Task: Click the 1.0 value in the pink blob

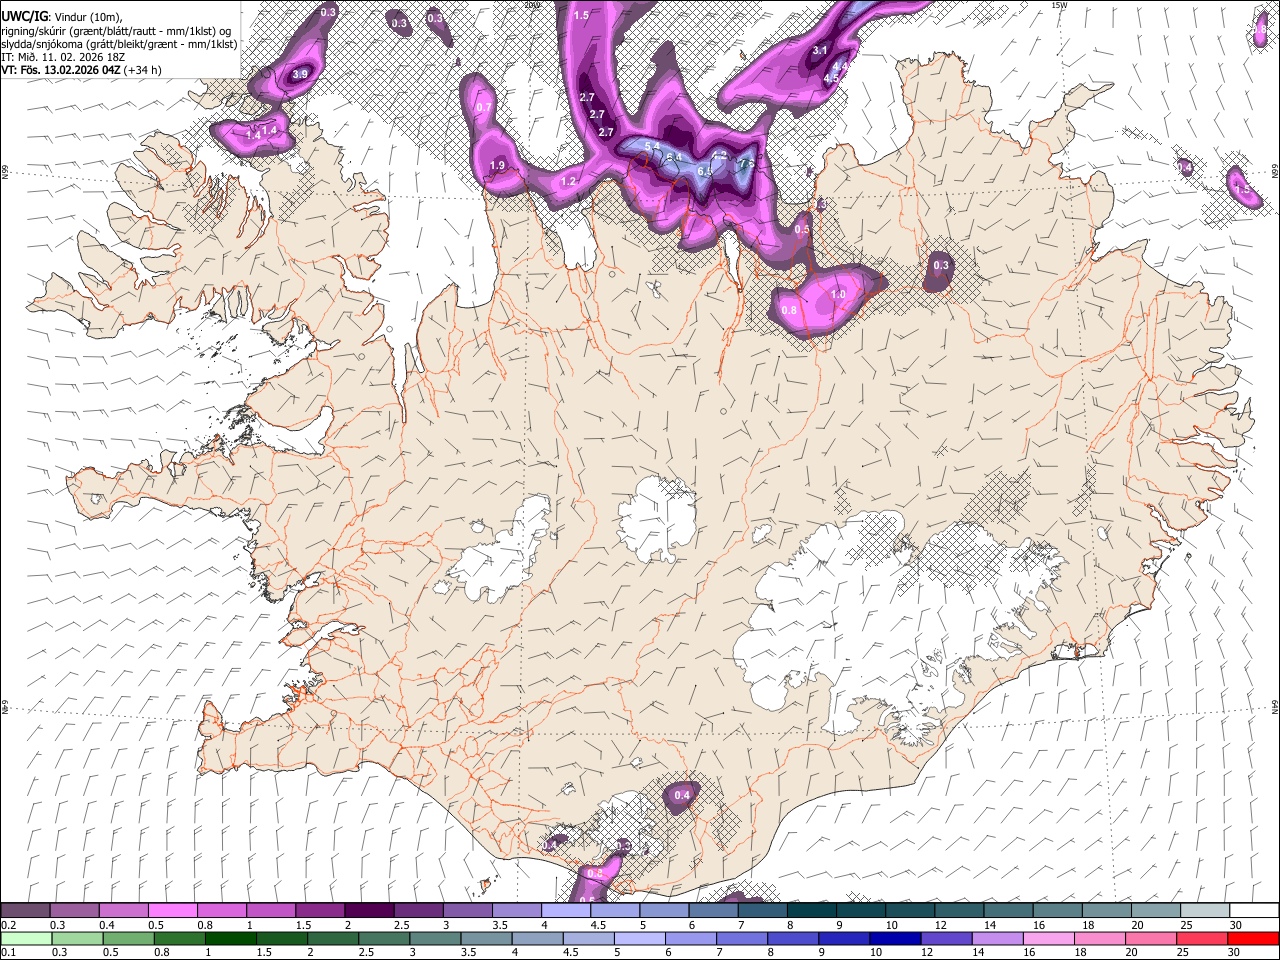Action: [838, 294]
